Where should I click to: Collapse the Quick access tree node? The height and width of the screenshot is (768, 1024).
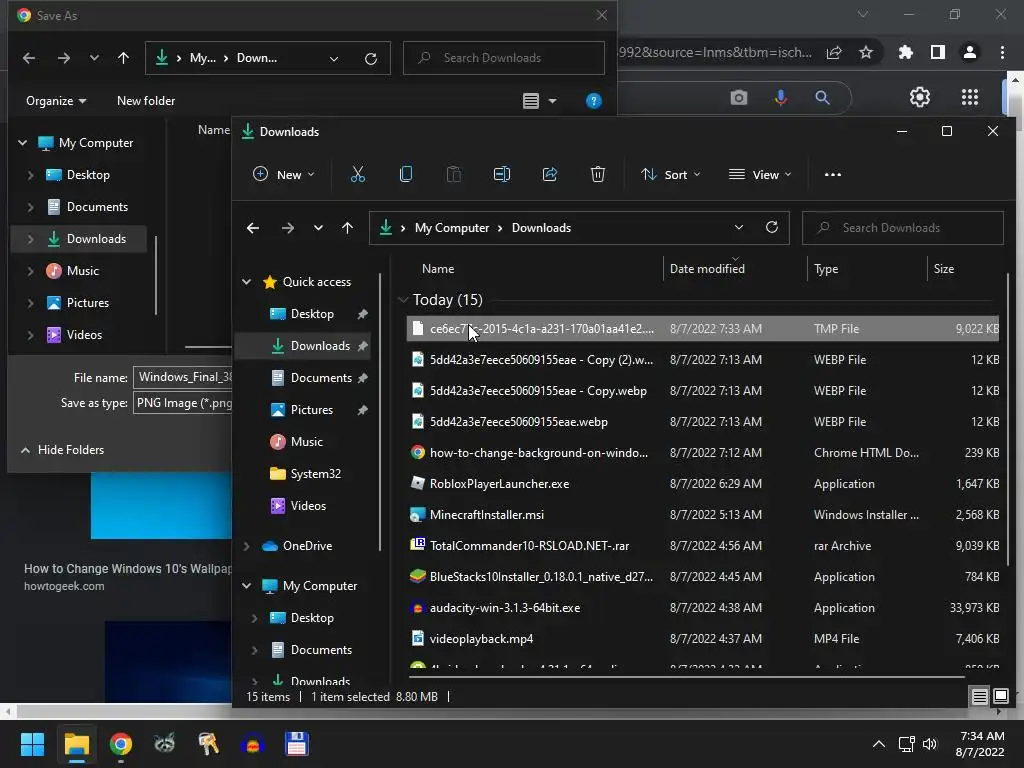pos(246,281)
